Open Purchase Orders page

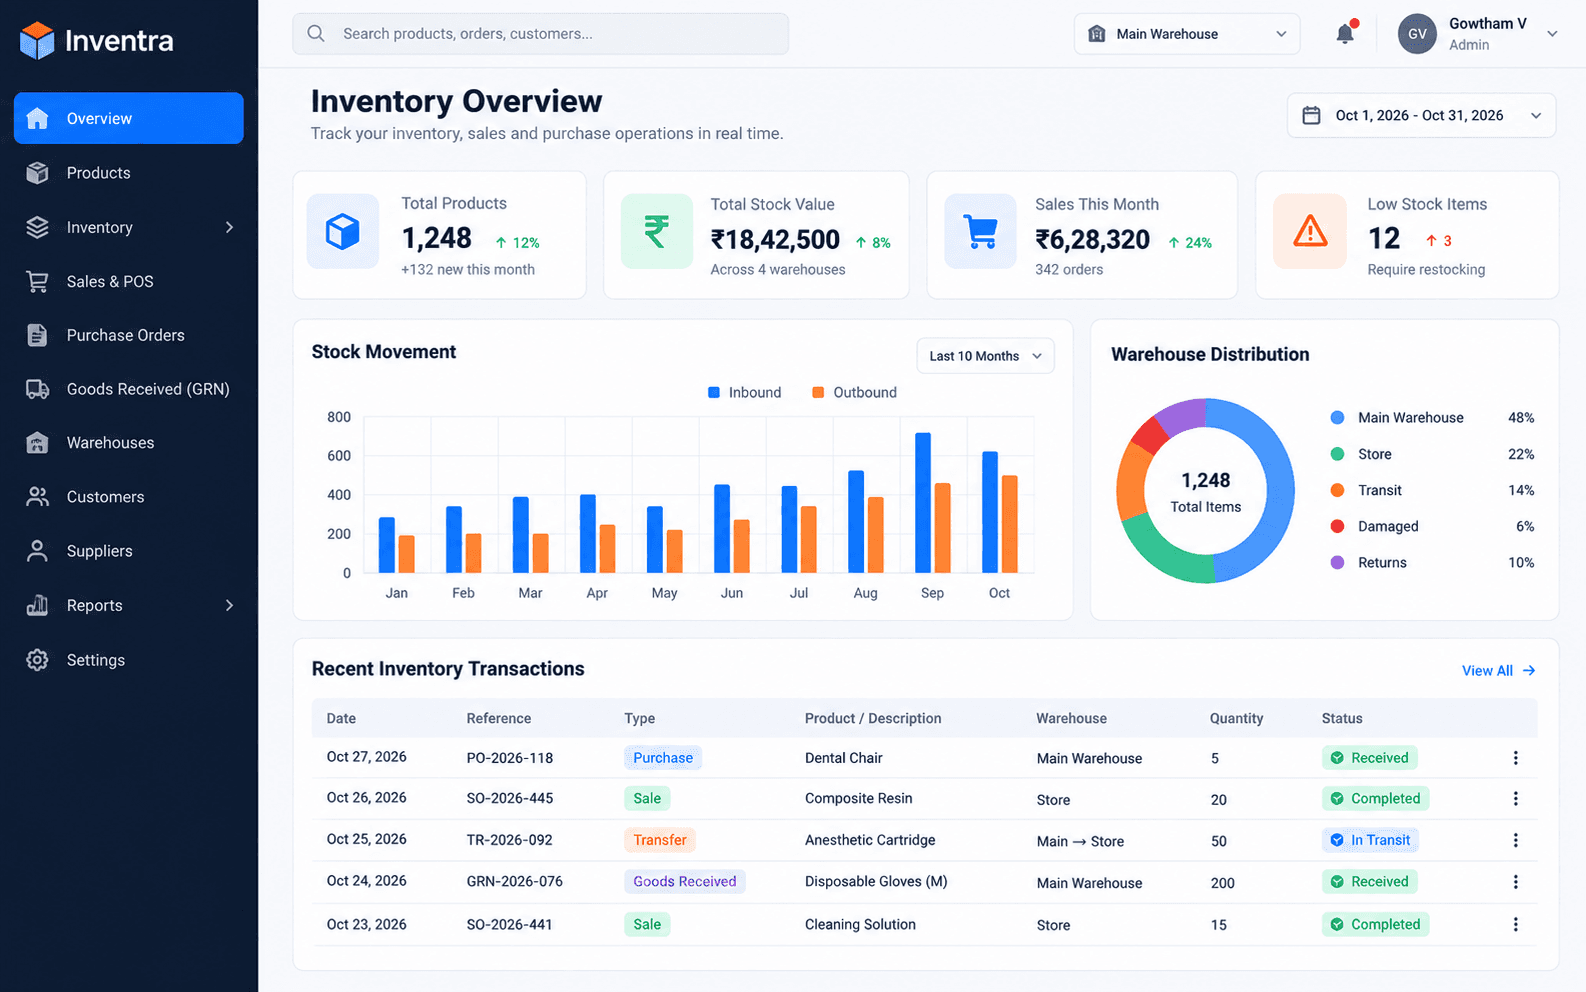tap(129, 335)
